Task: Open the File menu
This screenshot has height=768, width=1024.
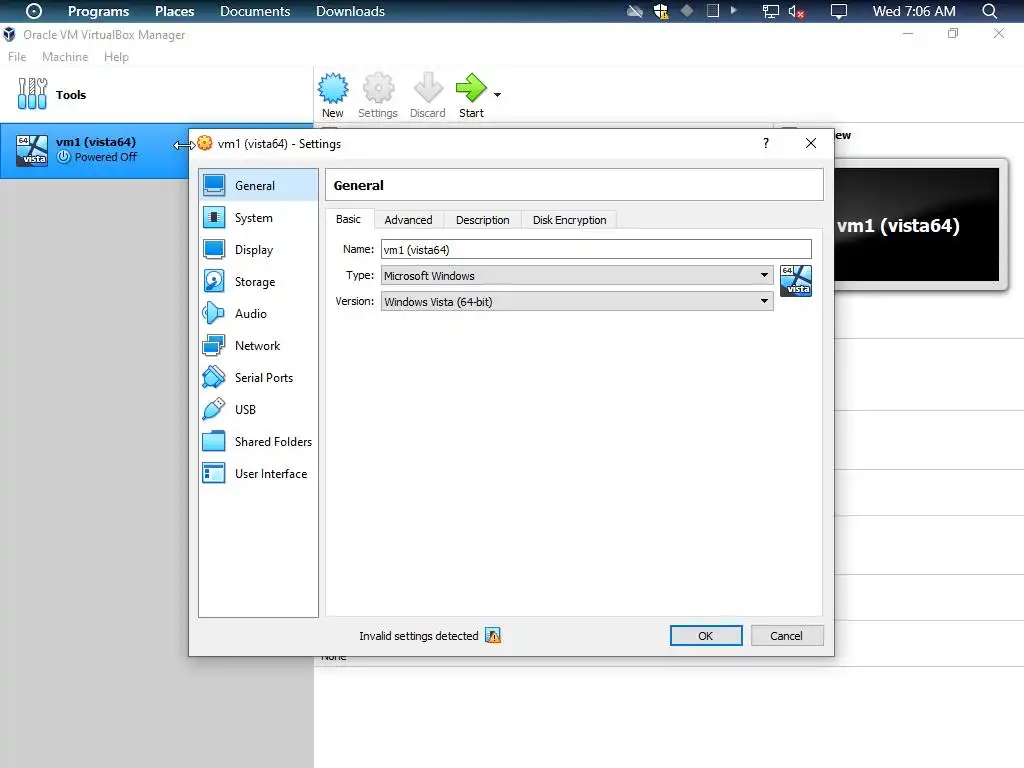Action: tap(17, 57)
